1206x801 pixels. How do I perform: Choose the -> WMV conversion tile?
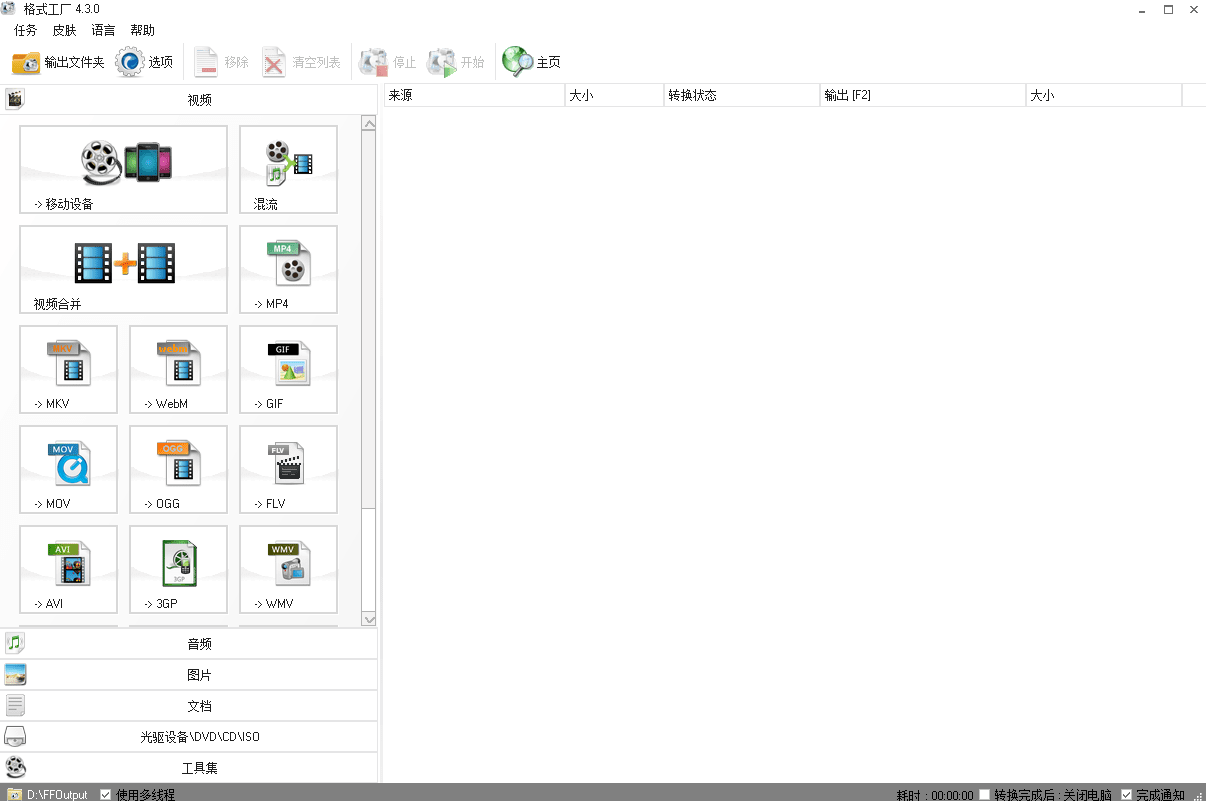click(288, 569)
